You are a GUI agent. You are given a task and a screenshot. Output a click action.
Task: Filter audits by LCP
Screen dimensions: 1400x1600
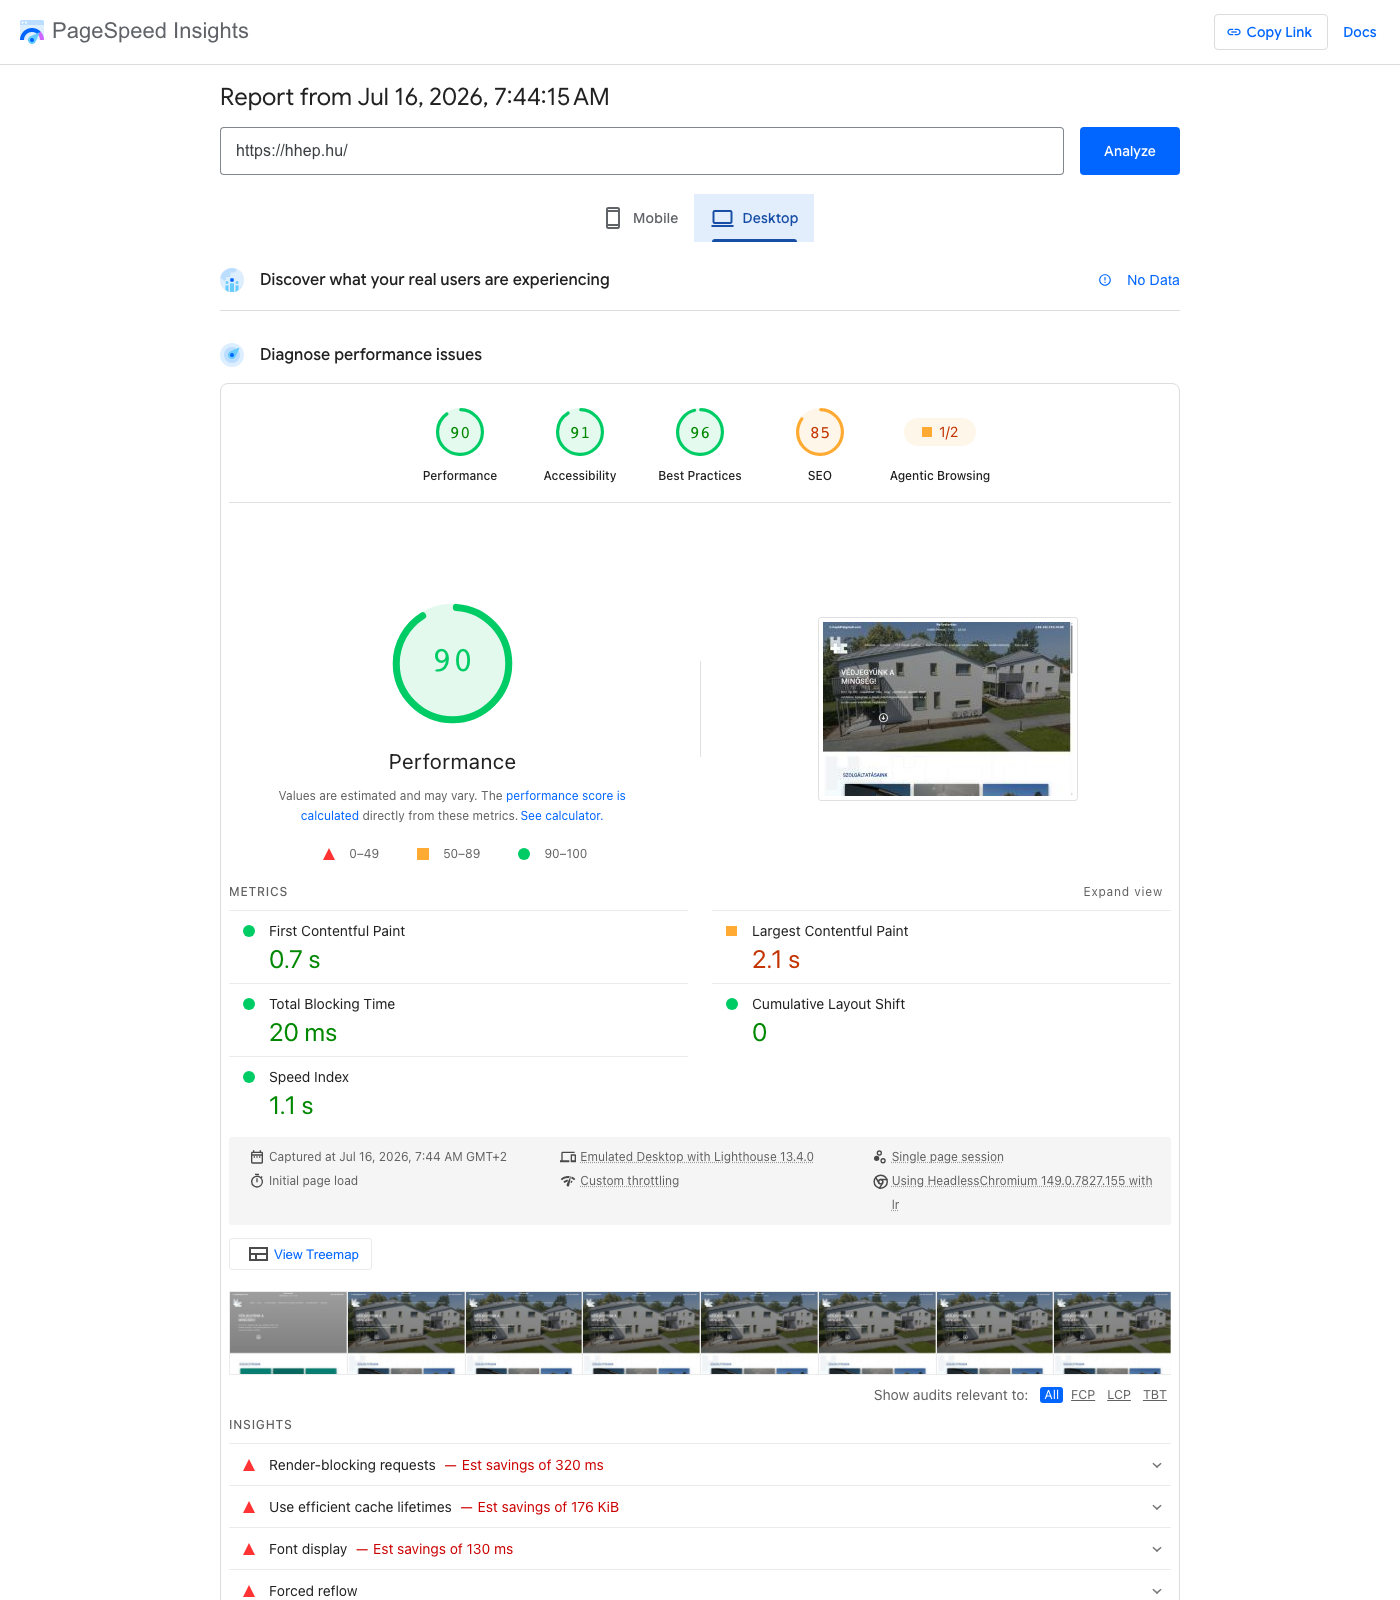click(x=1119, y=1395)
